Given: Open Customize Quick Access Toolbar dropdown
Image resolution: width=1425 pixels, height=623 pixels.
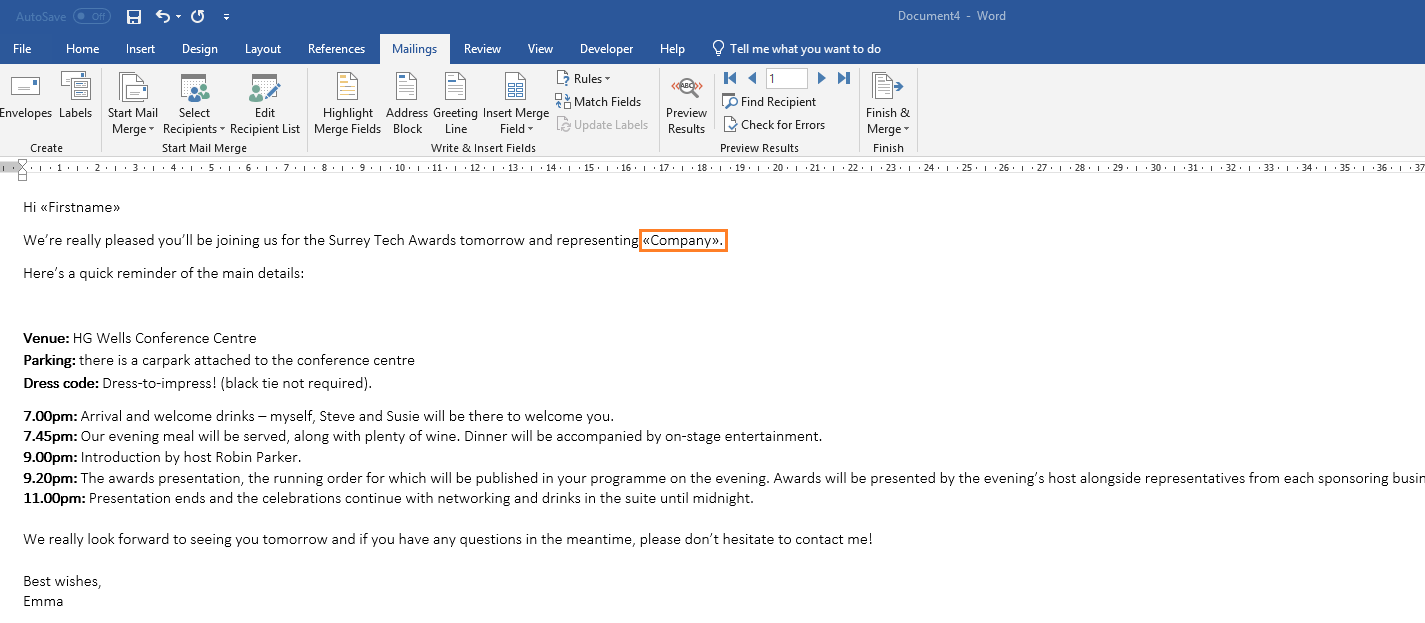Looking at the screenshot, I should pyautogui.click(x=227, y=17).
